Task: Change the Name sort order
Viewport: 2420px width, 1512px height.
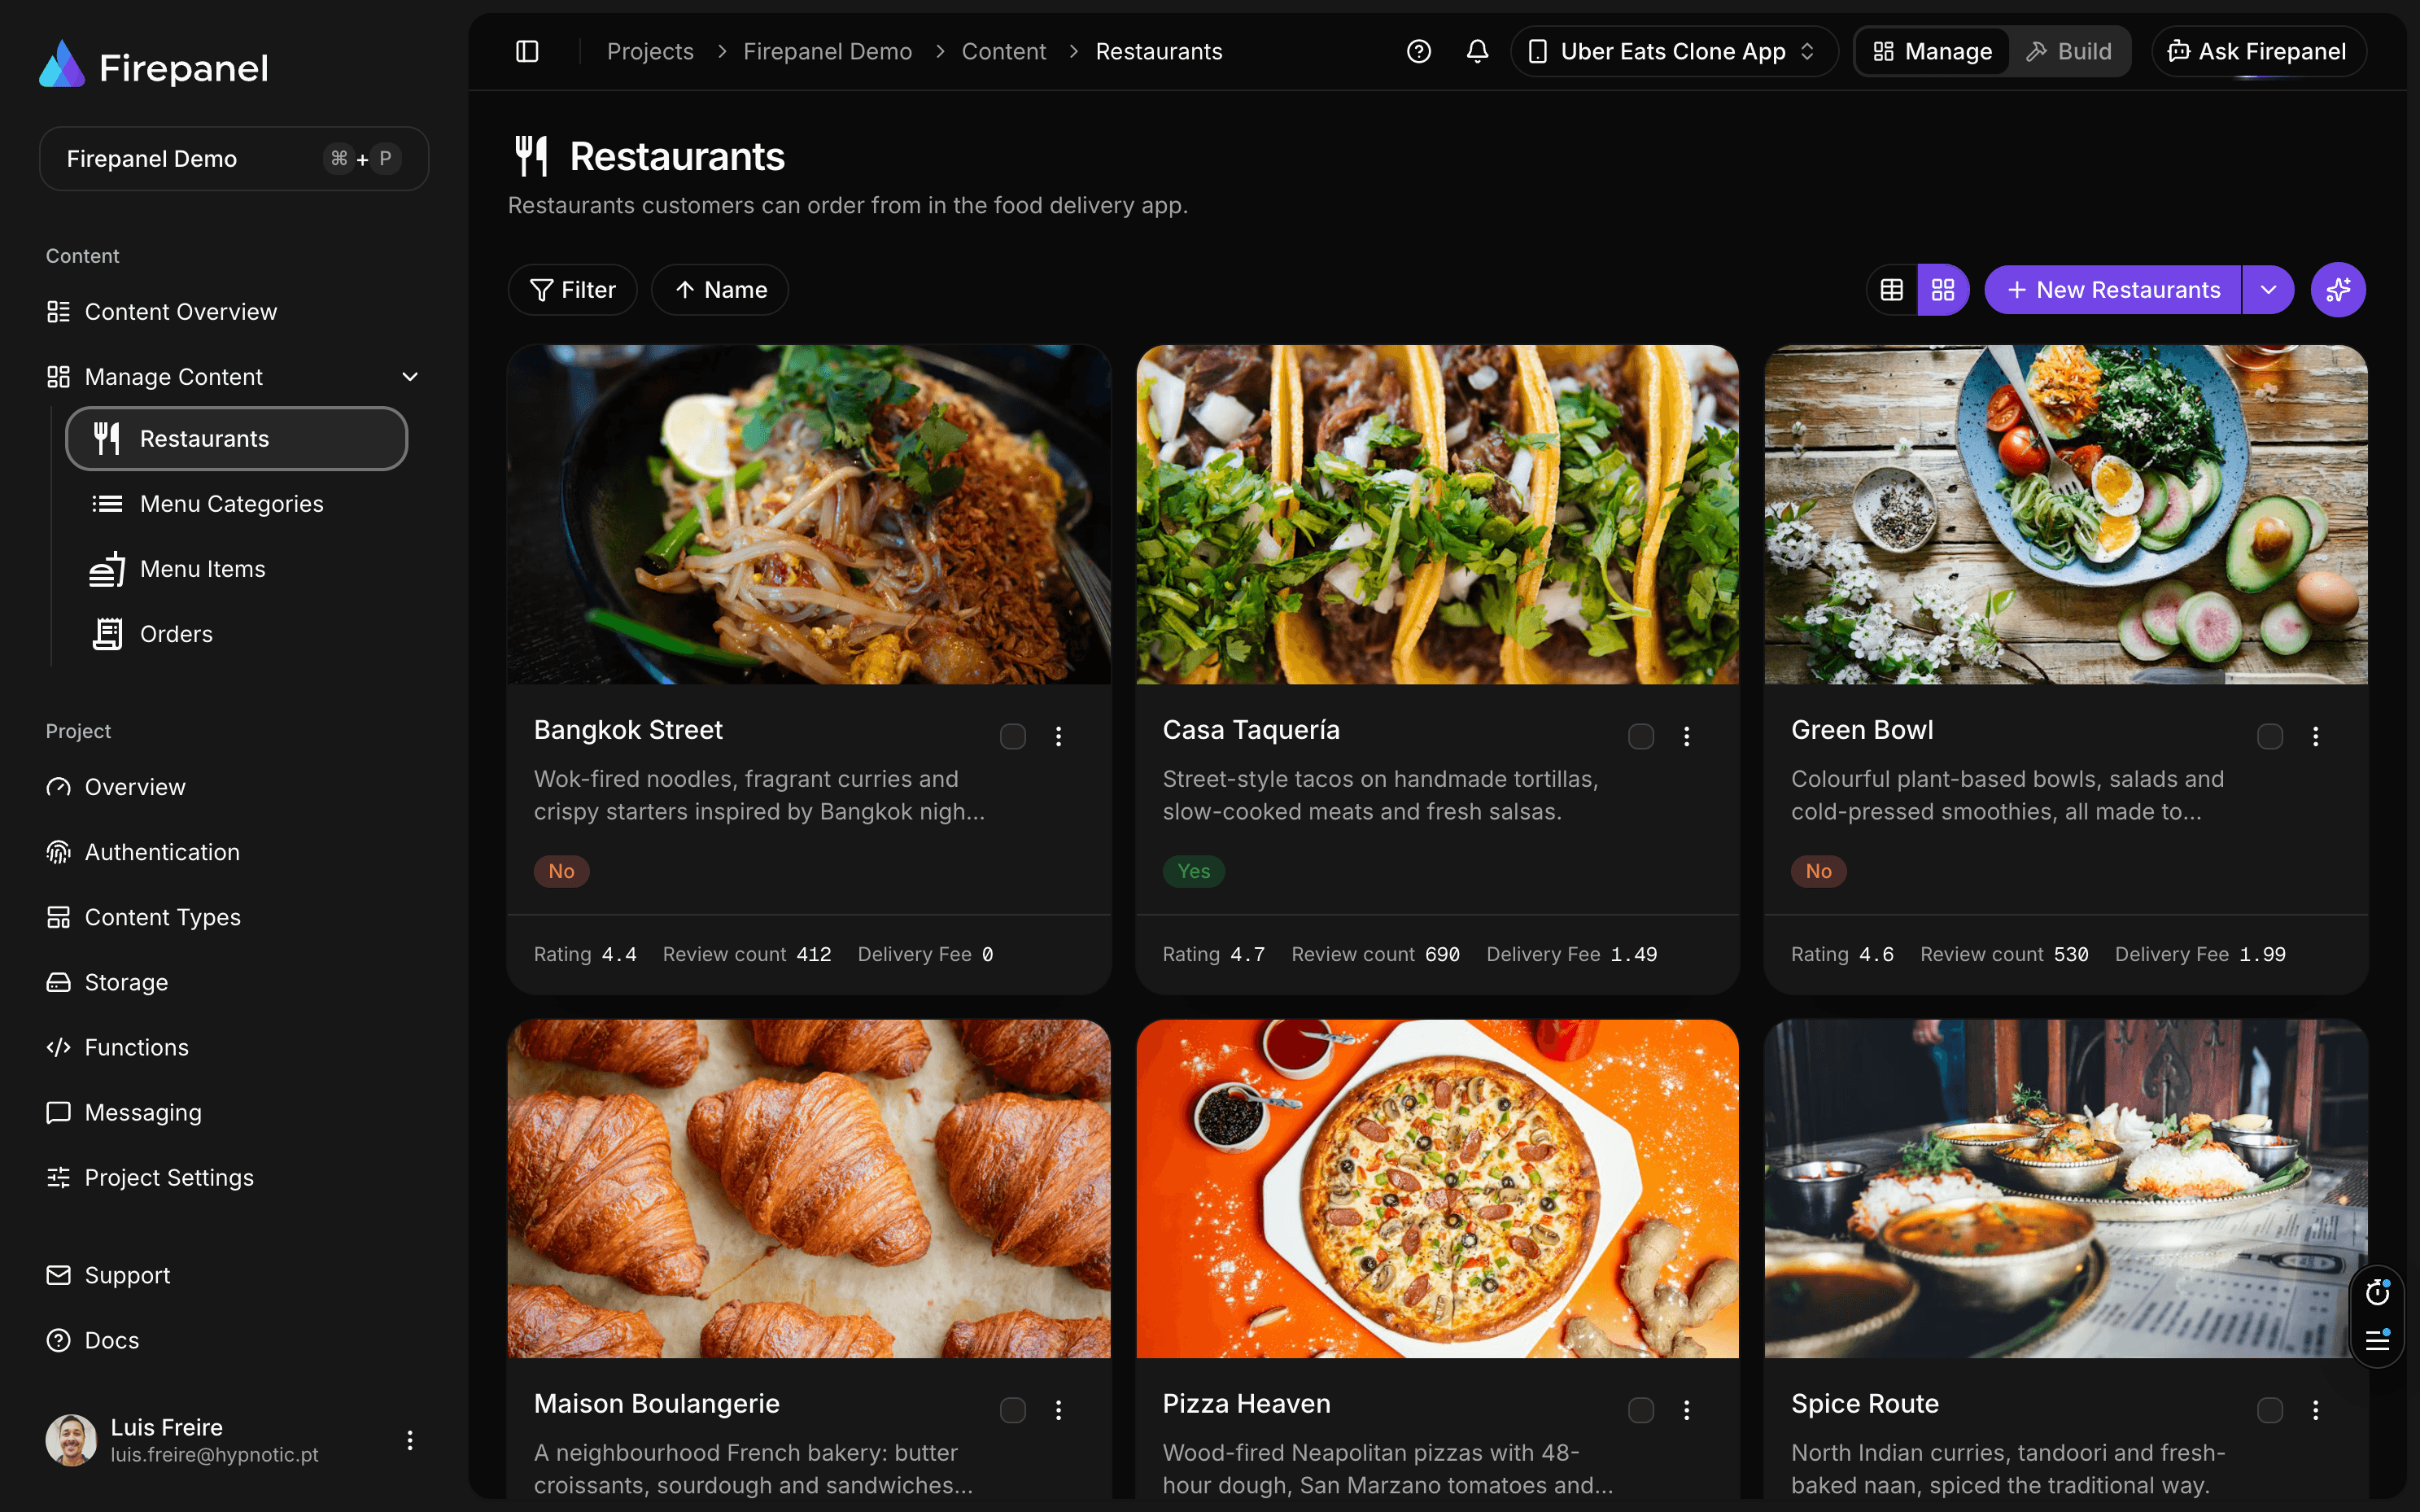Action: coord(720,290)
